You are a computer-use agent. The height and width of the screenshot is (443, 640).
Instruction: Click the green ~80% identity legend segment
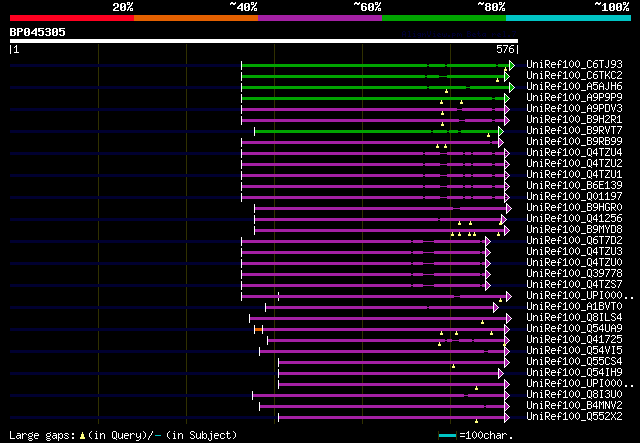[x=444, y=18]
